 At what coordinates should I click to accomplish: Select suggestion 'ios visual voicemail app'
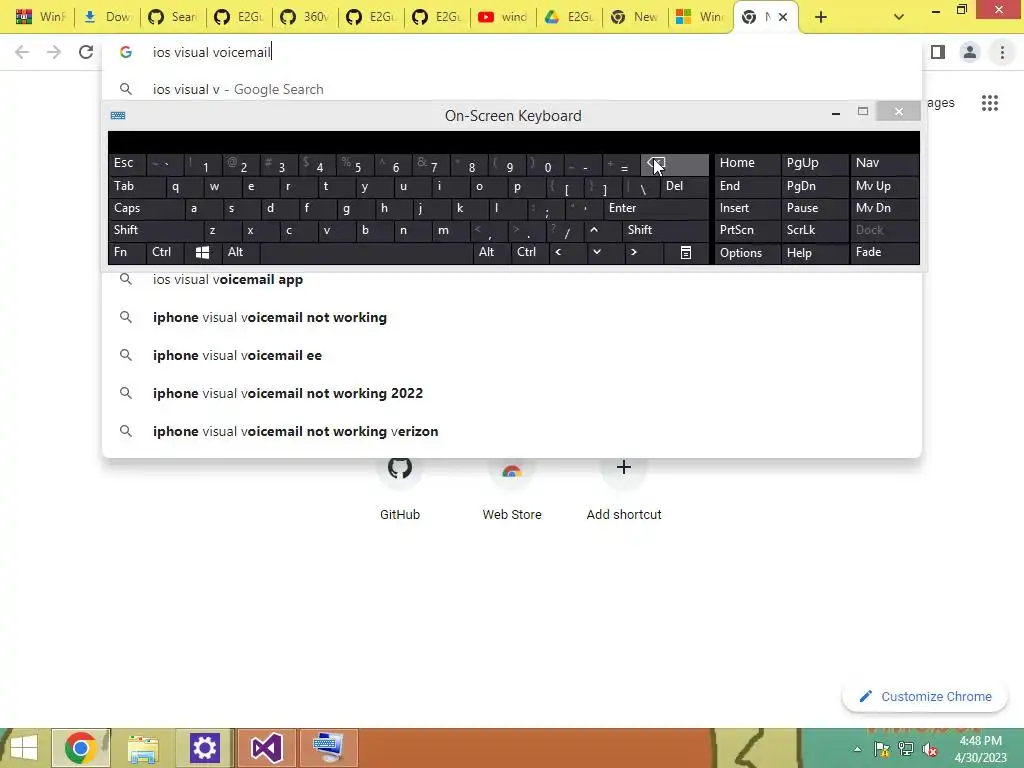(512, 280)
